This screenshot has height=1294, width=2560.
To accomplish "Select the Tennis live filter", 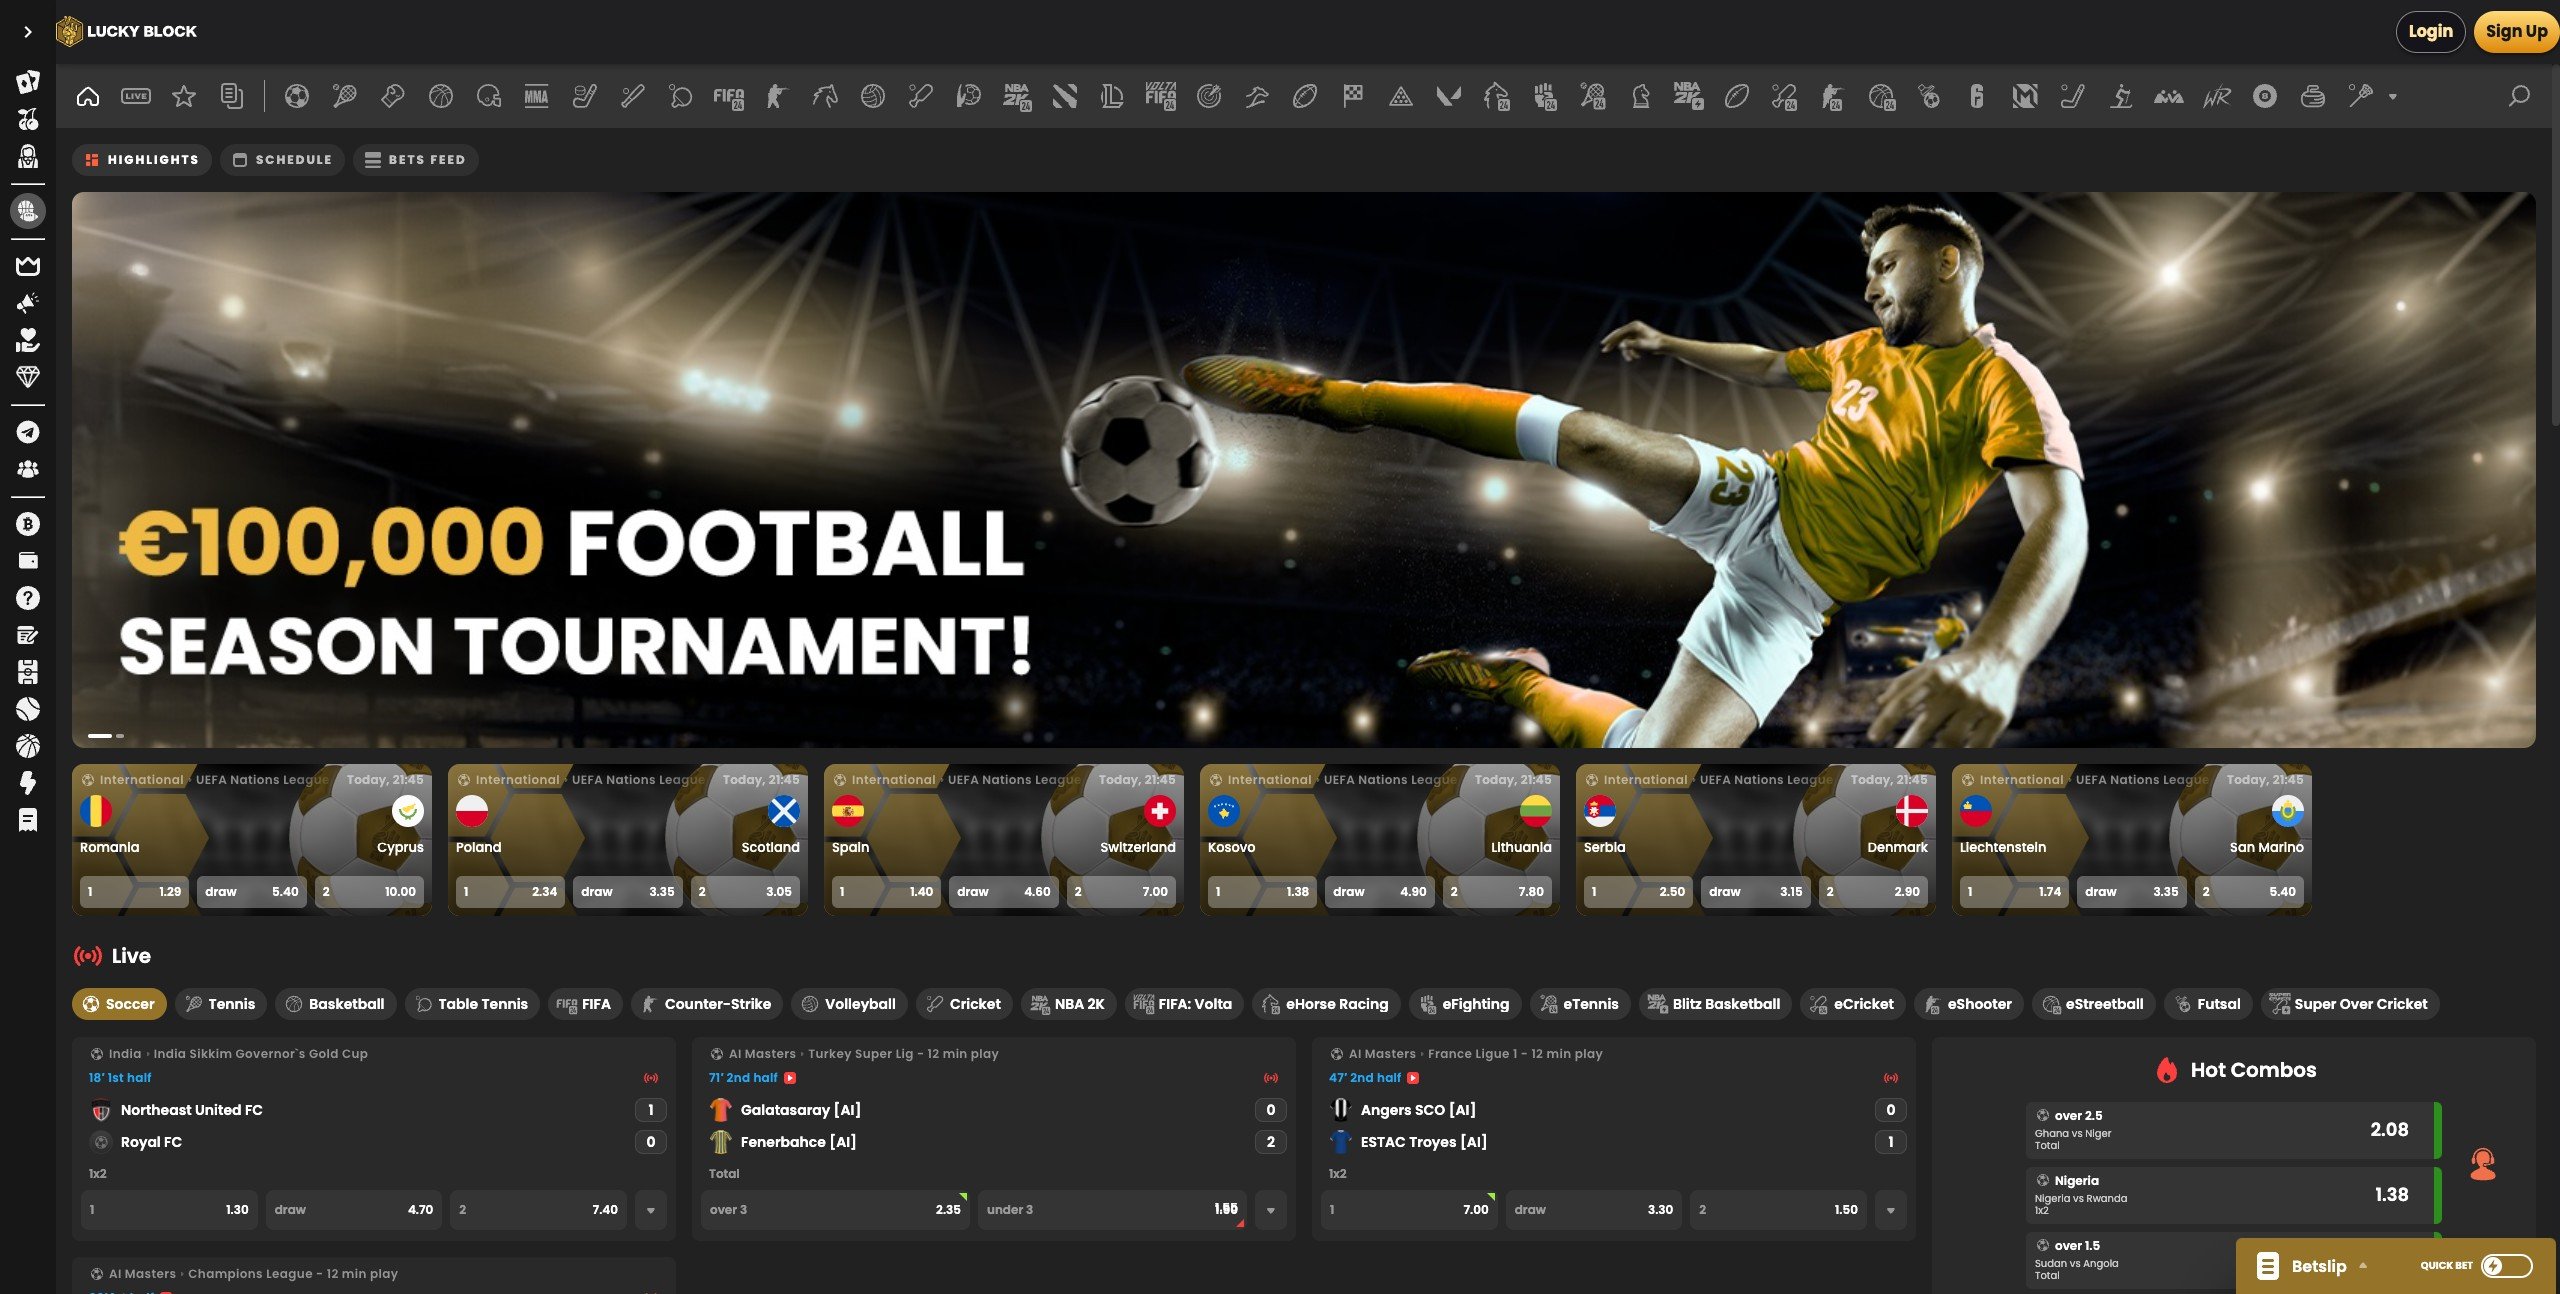I will [x=221, y=1004].
